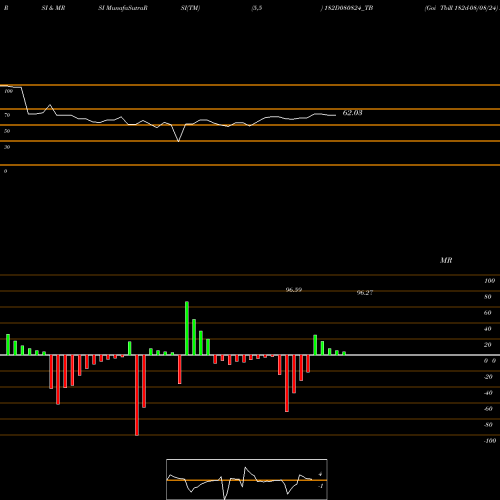
Task: Click the lowest dip point of the RSI line
Action: [178, 141]
